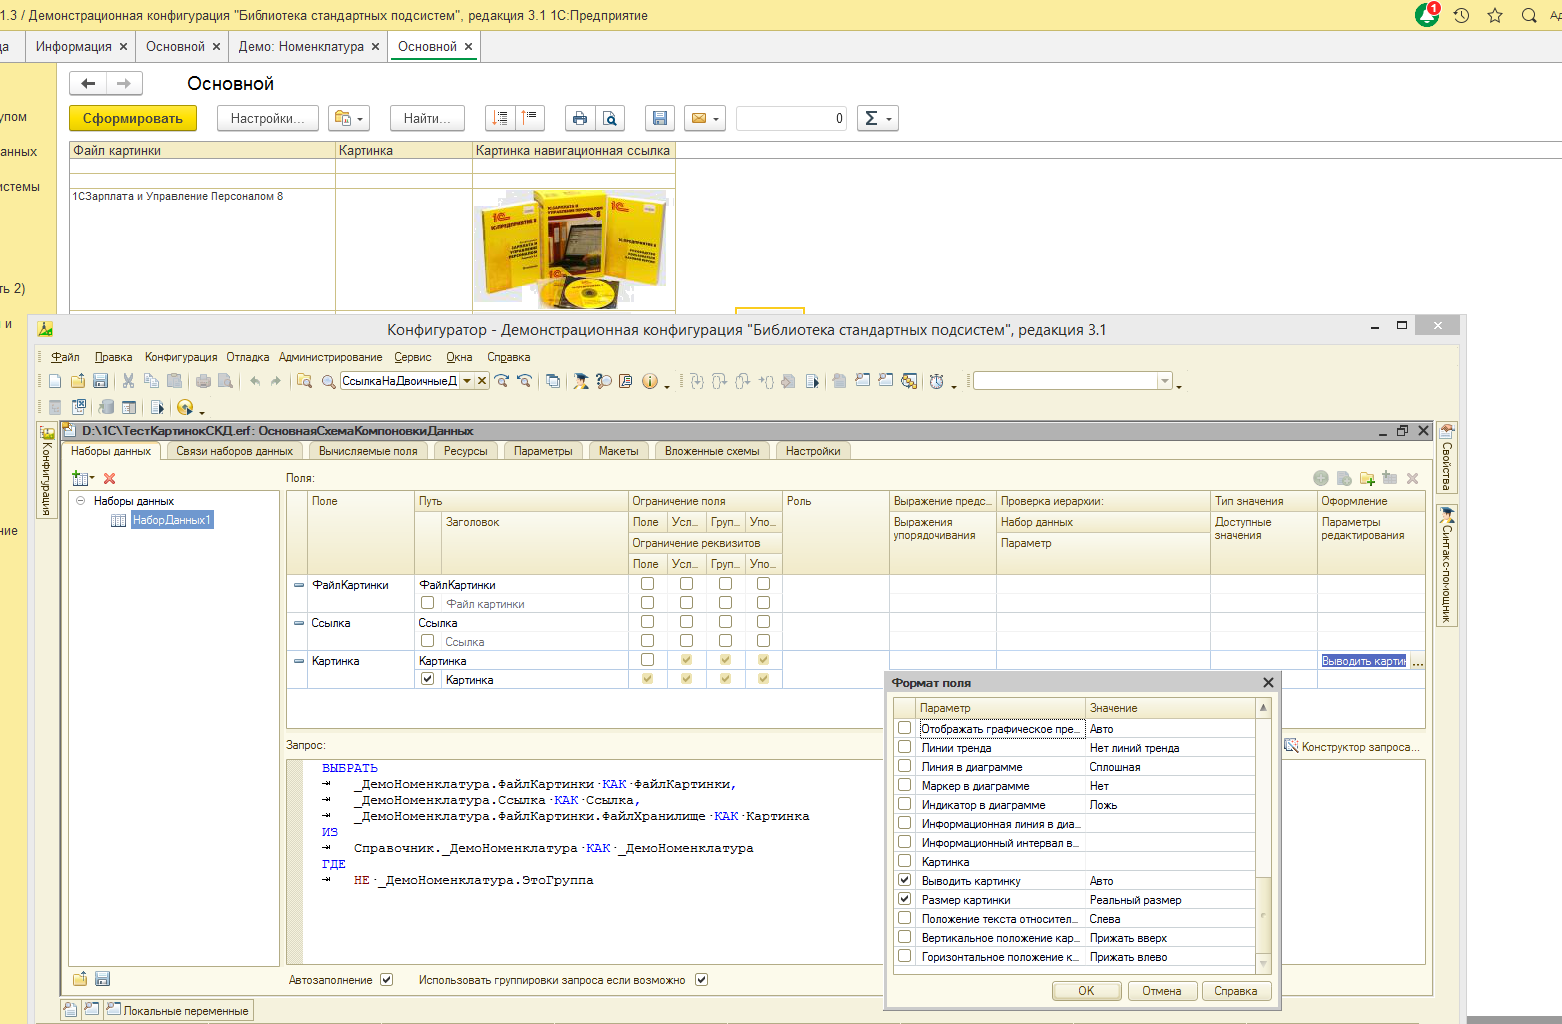Image resolution: width=1562 pixels, height=1024 pixels.
Task: Click the search icon in 1C title bar
Action: pyautogui.click(x=1529, y=15)
